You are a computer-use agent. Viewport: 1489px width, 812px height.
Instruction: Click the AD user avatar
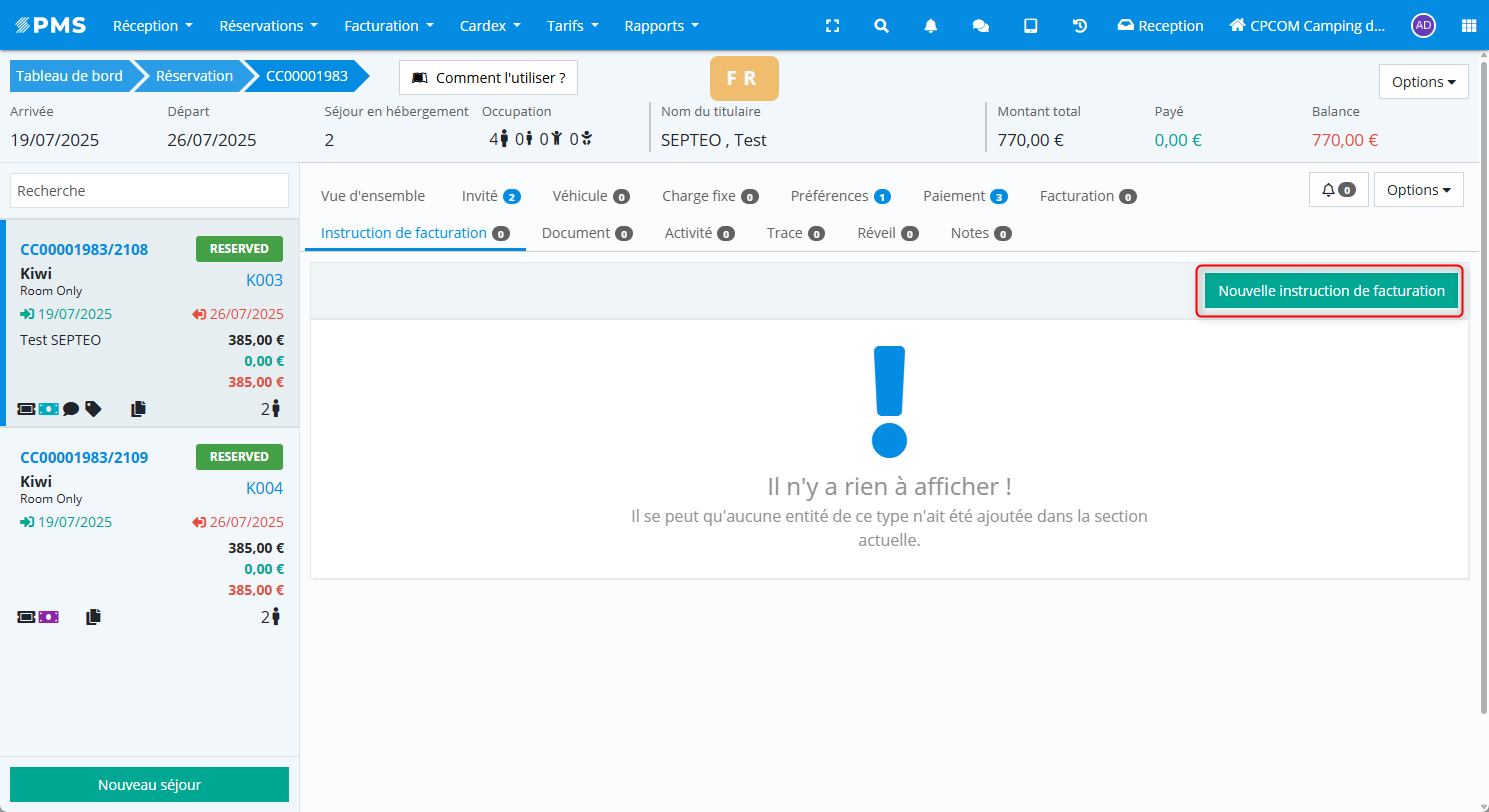point(1422,26)
